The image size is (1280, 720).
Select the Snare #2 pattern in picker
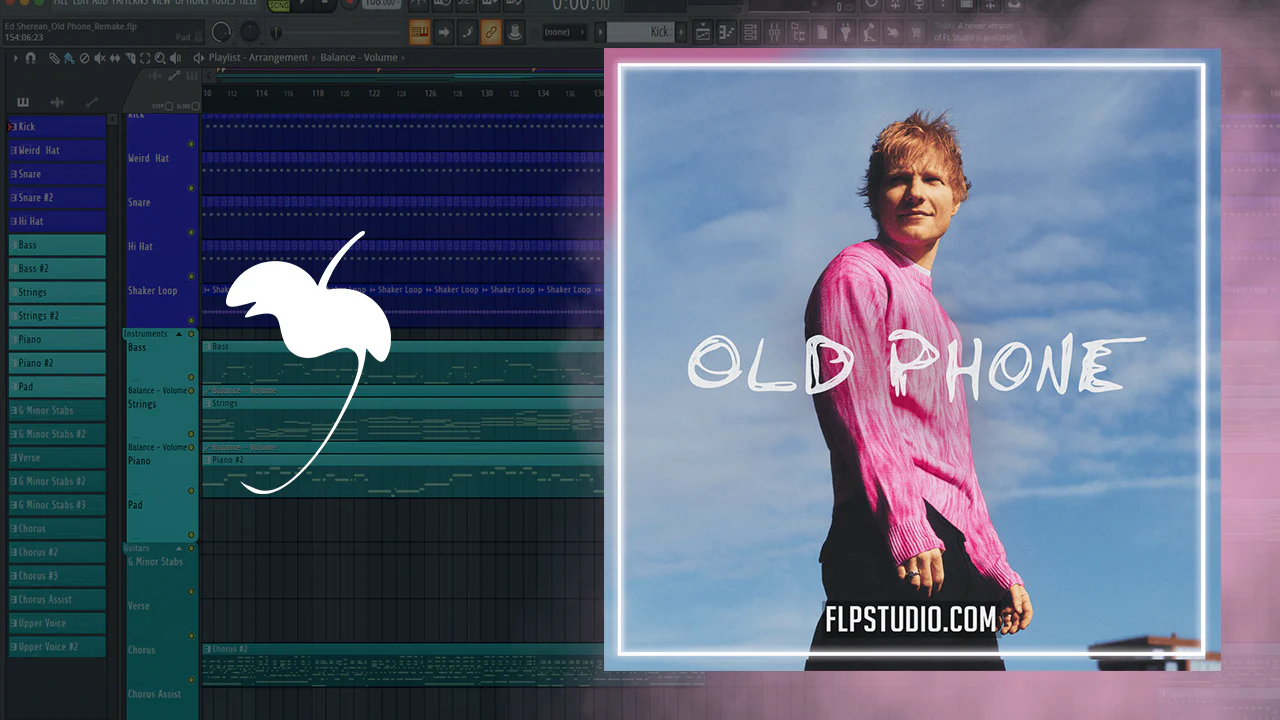coord(57,198)
